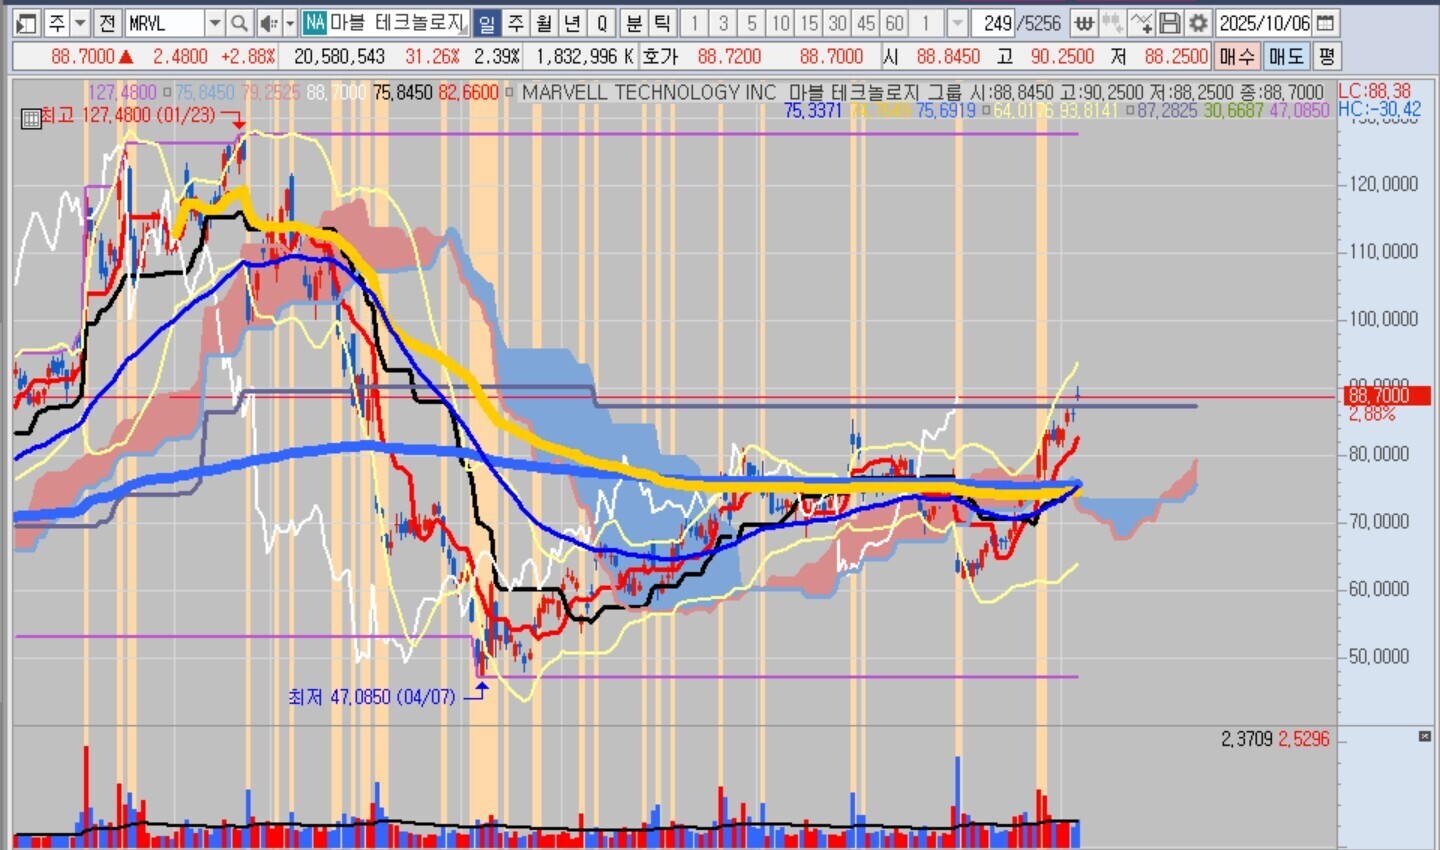The image size is (1440, 850).
Task: Switch to 년 yearly chart period
Action: coord(572,23)
